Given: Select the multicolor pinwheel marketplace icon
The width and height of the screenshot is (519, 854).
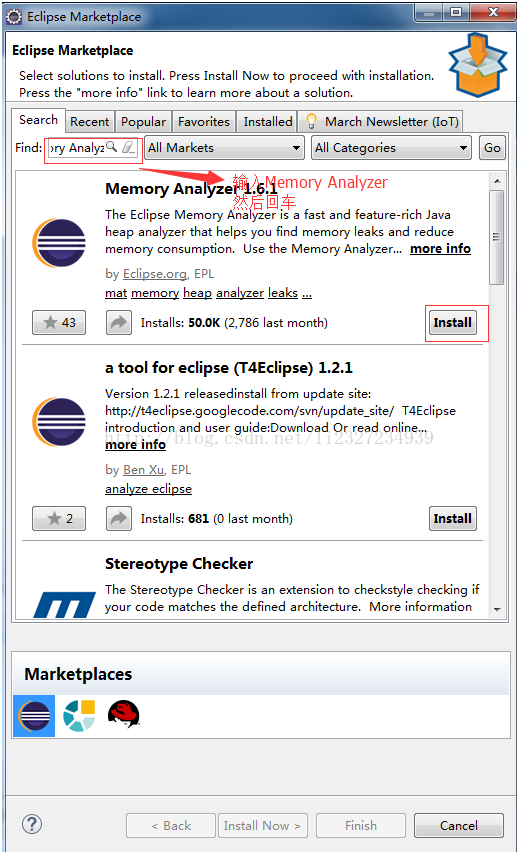Looking at the screenshot, I should pyautogui.click(x=79, y=716).
